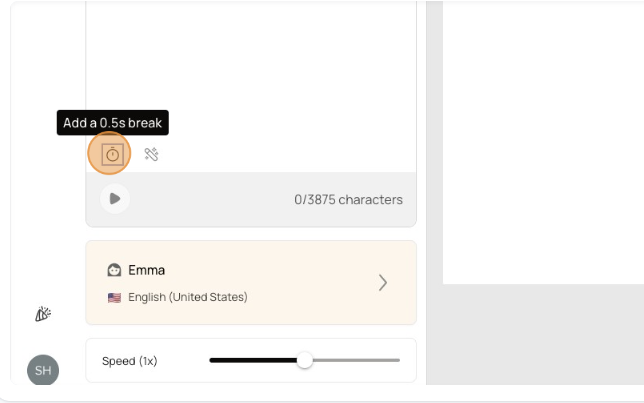Screen dimensions: 644x403
Task: Click blank space inside Emma voice card
Action: point(312,283)
